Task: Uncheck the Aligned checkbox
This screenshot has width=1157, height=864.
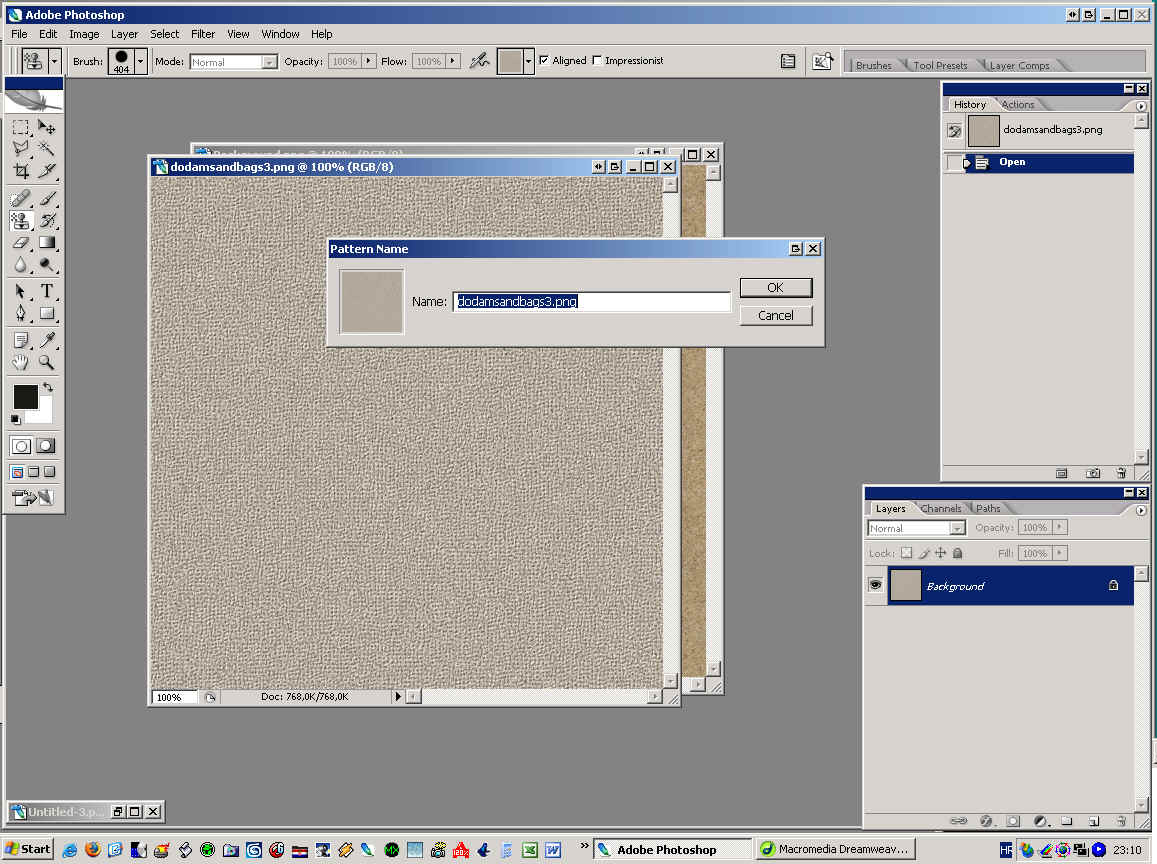Action: pyautogui.click(x=544, y=61)
